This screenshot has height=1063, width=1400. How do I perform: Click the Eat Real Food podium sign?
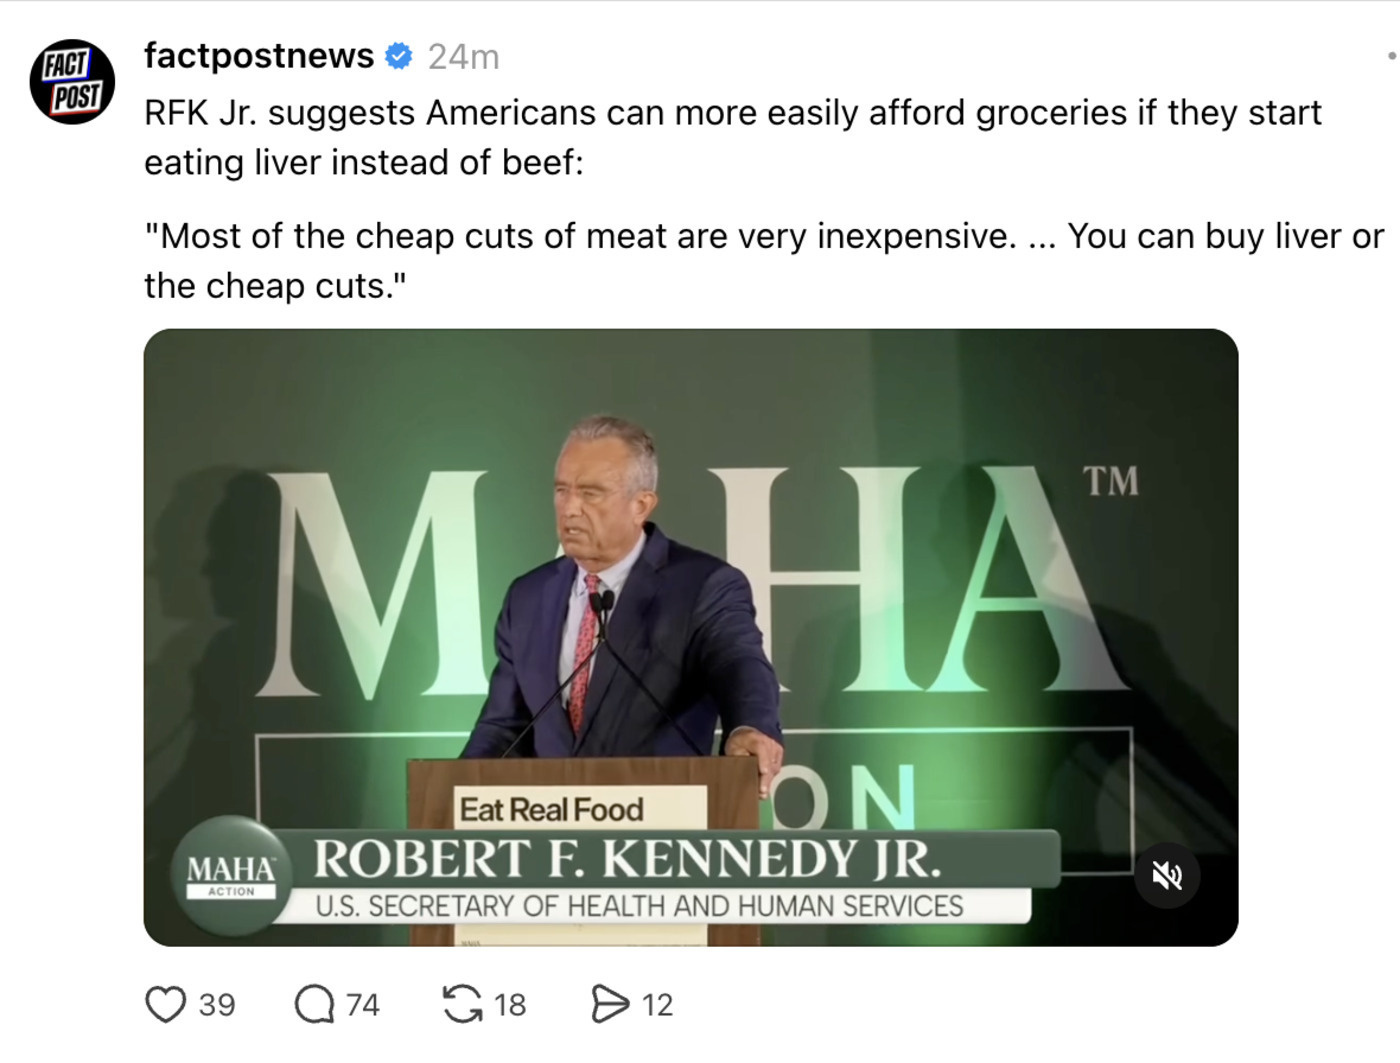551,809
